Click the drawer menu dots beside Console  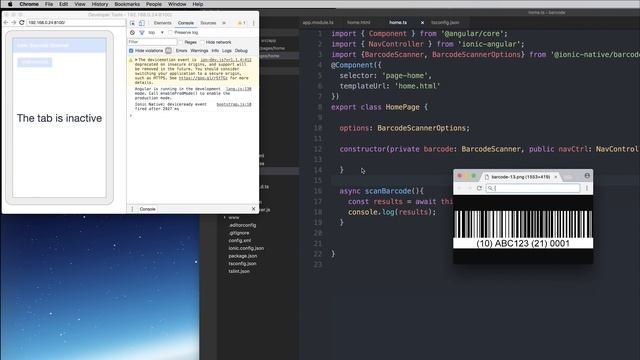tap(132, 209)
